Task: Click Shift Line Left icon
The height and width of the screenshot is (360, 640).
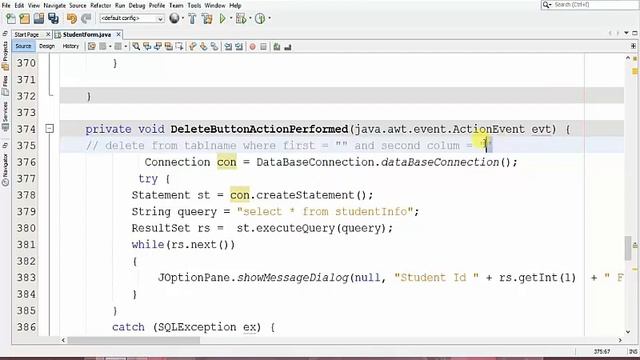Action: pyautogui.click(x=228, y=47)
